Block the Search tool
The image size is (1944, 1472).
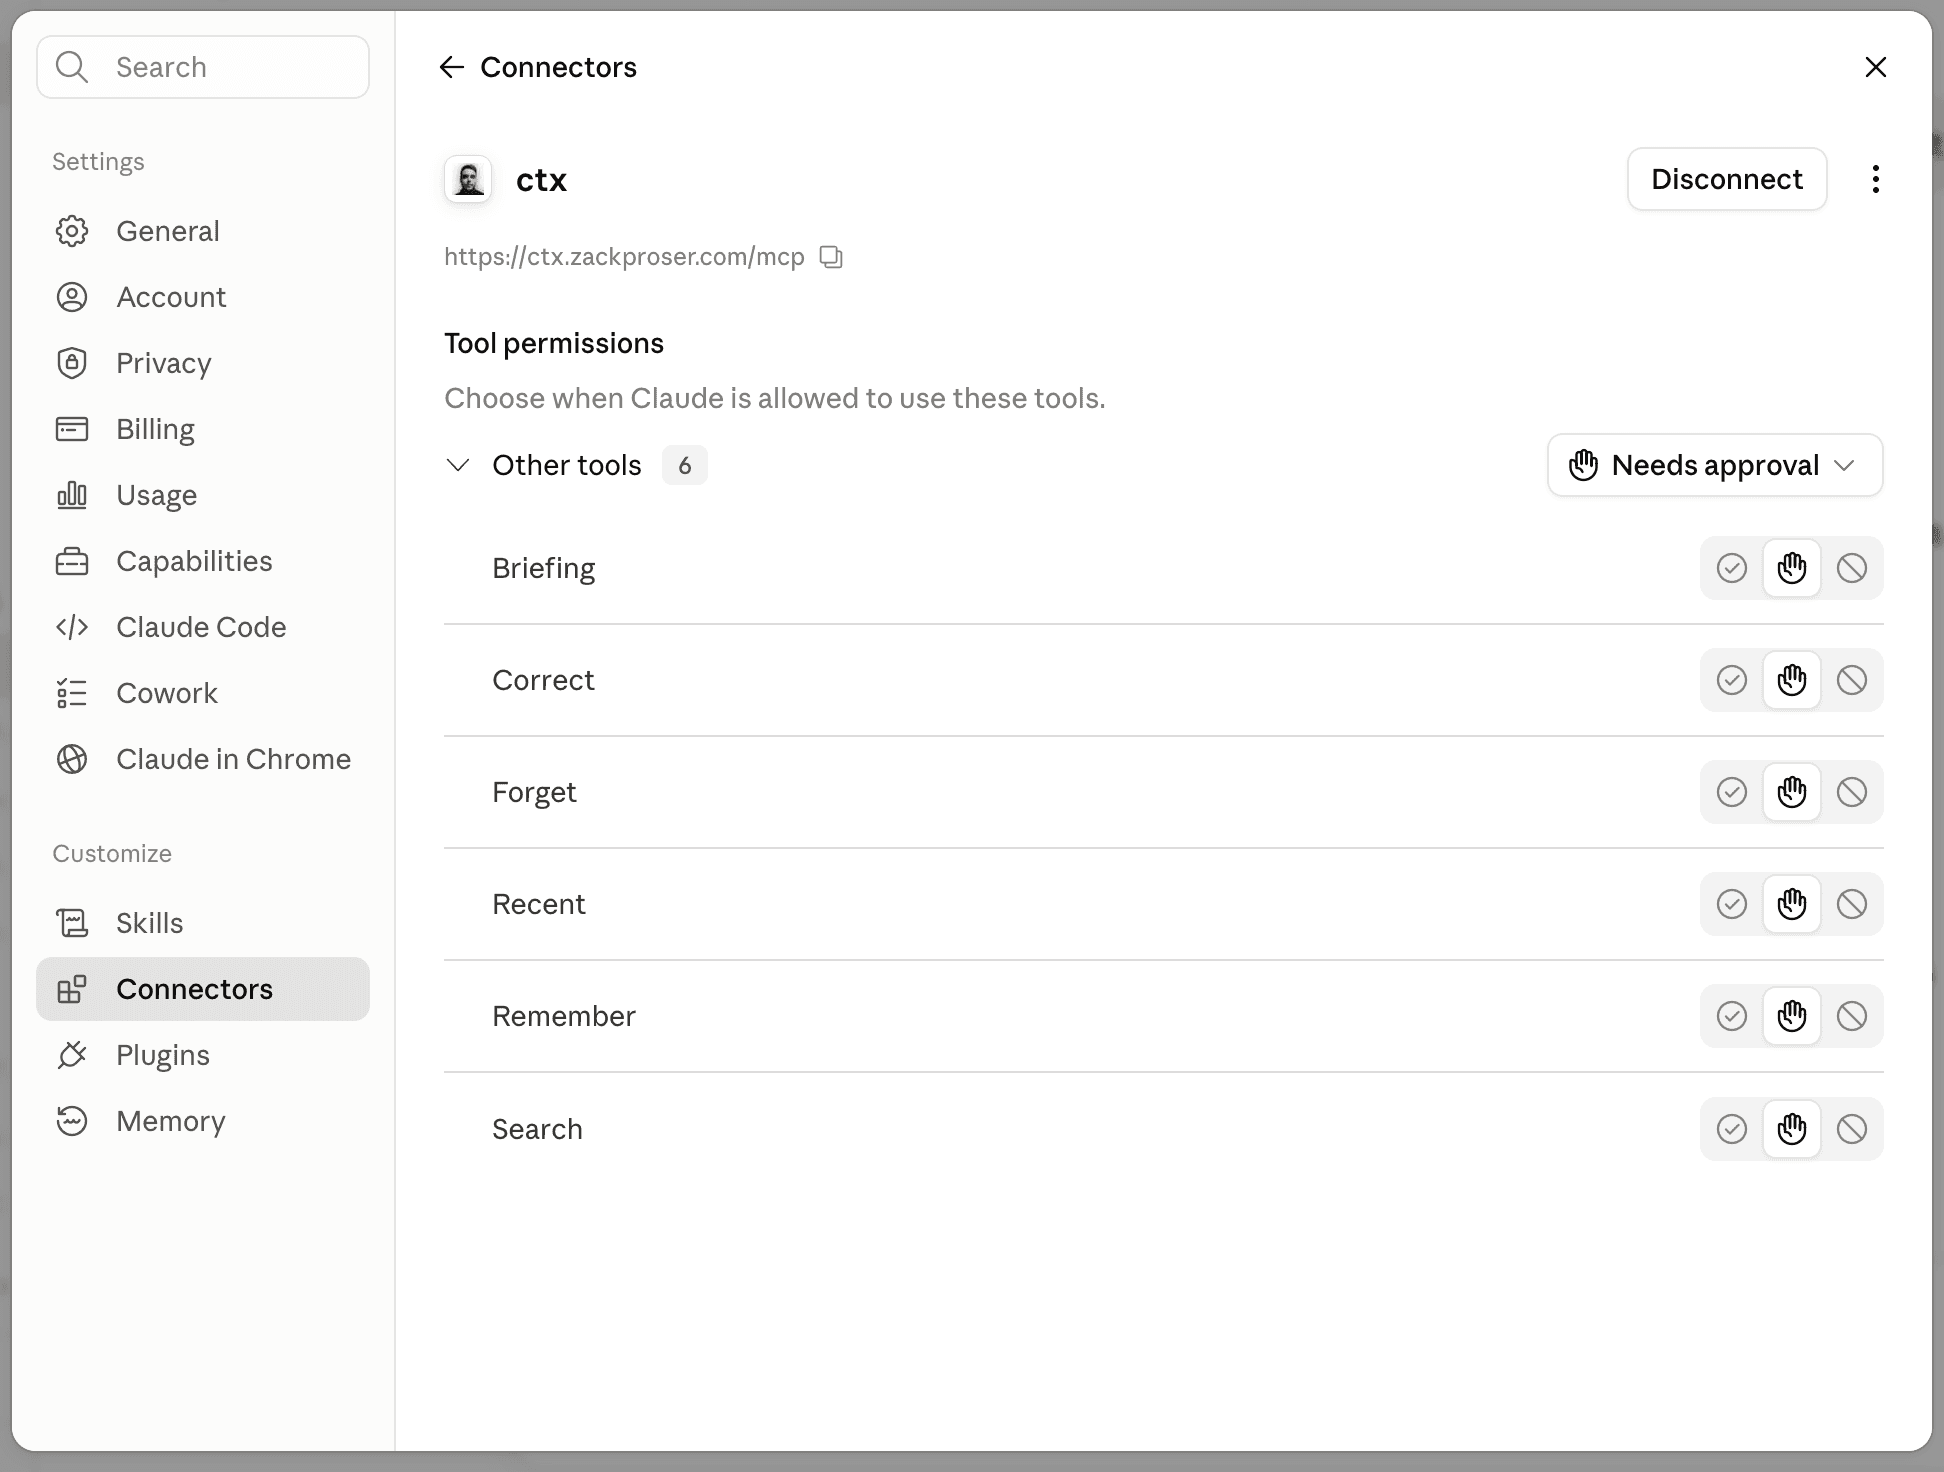(x=1852, y=1129)
